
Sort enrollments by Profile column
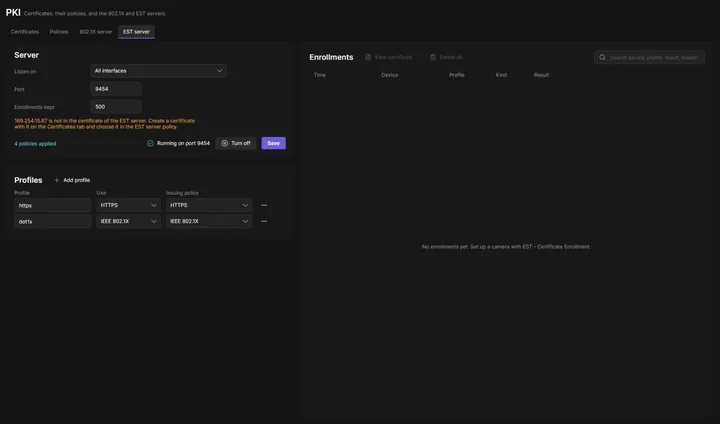pos(456,75)
